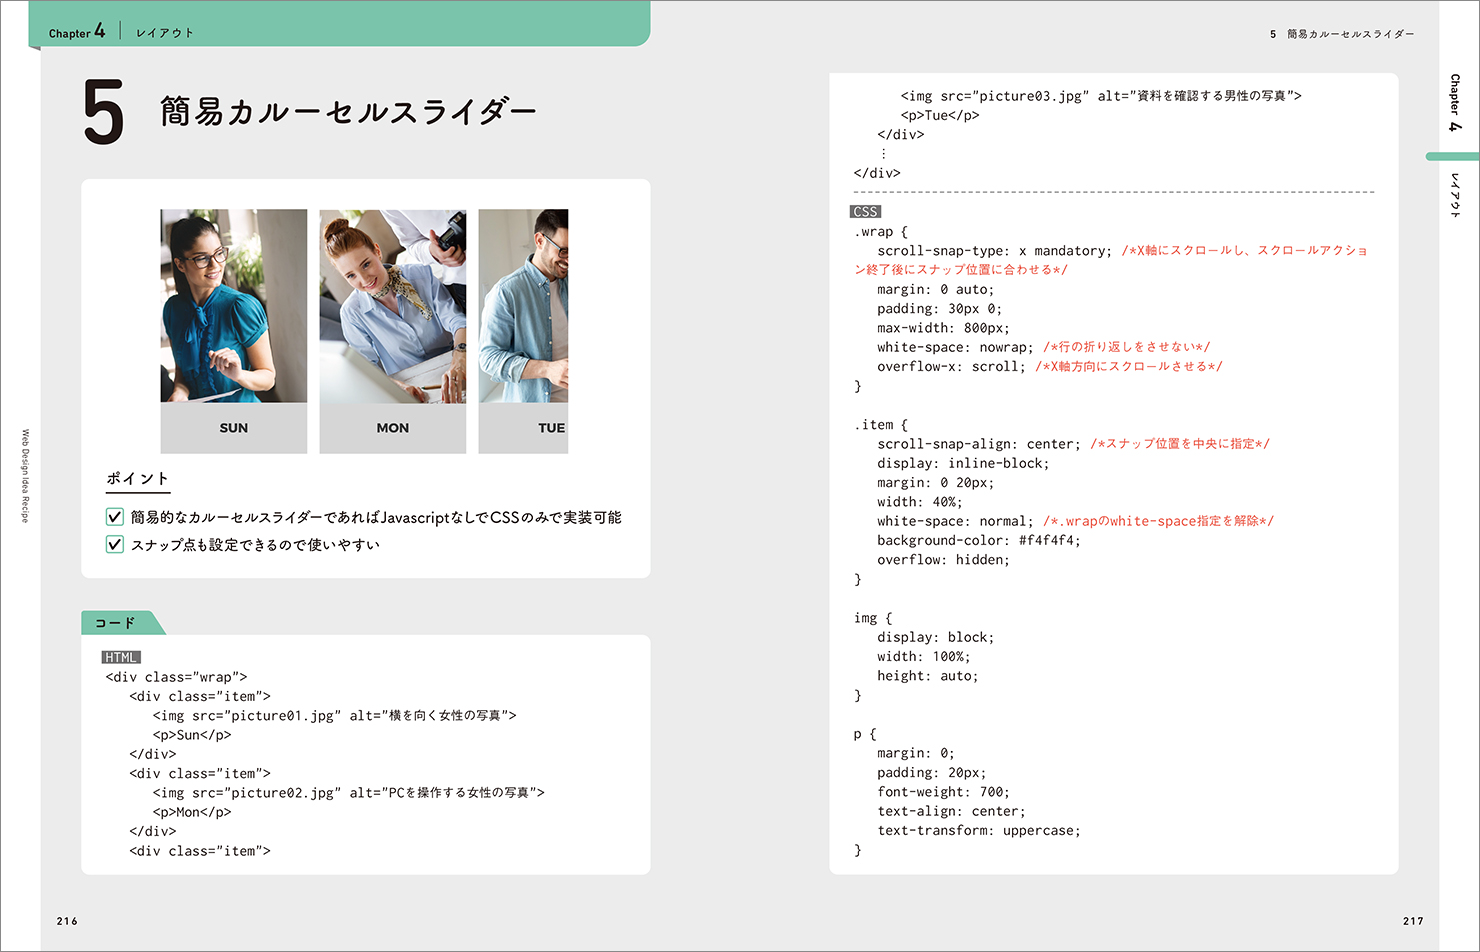Click the MON caption label
The height and width of the screenshot is (952, 1480).
tap(392, 428)
